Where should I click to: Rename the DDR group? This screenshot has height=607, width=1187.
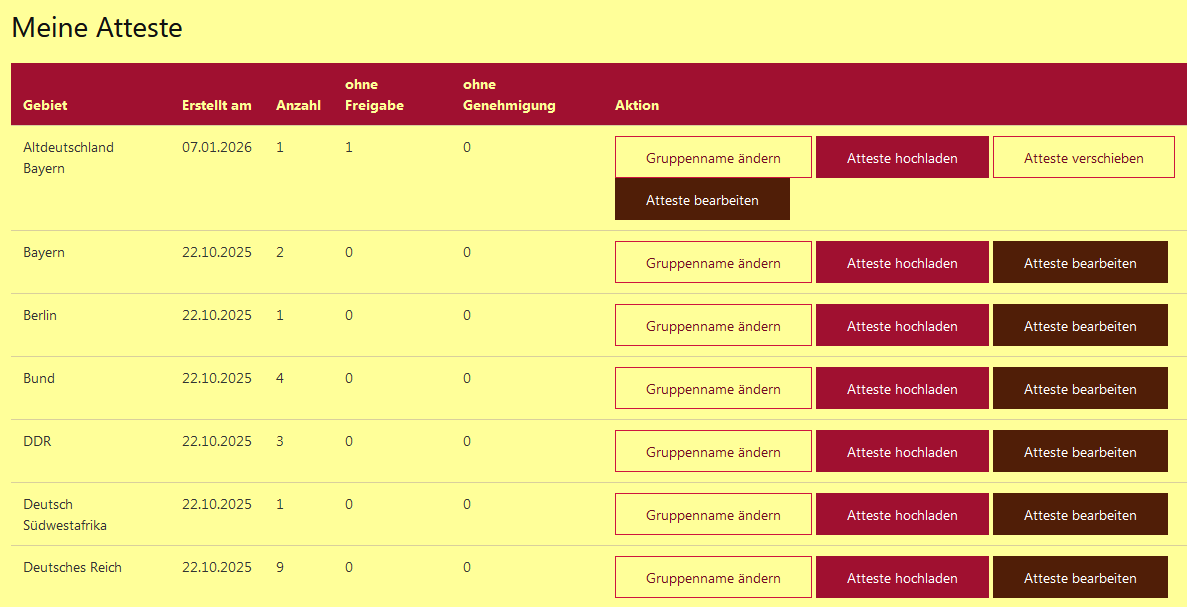click(x=713, y=452)
